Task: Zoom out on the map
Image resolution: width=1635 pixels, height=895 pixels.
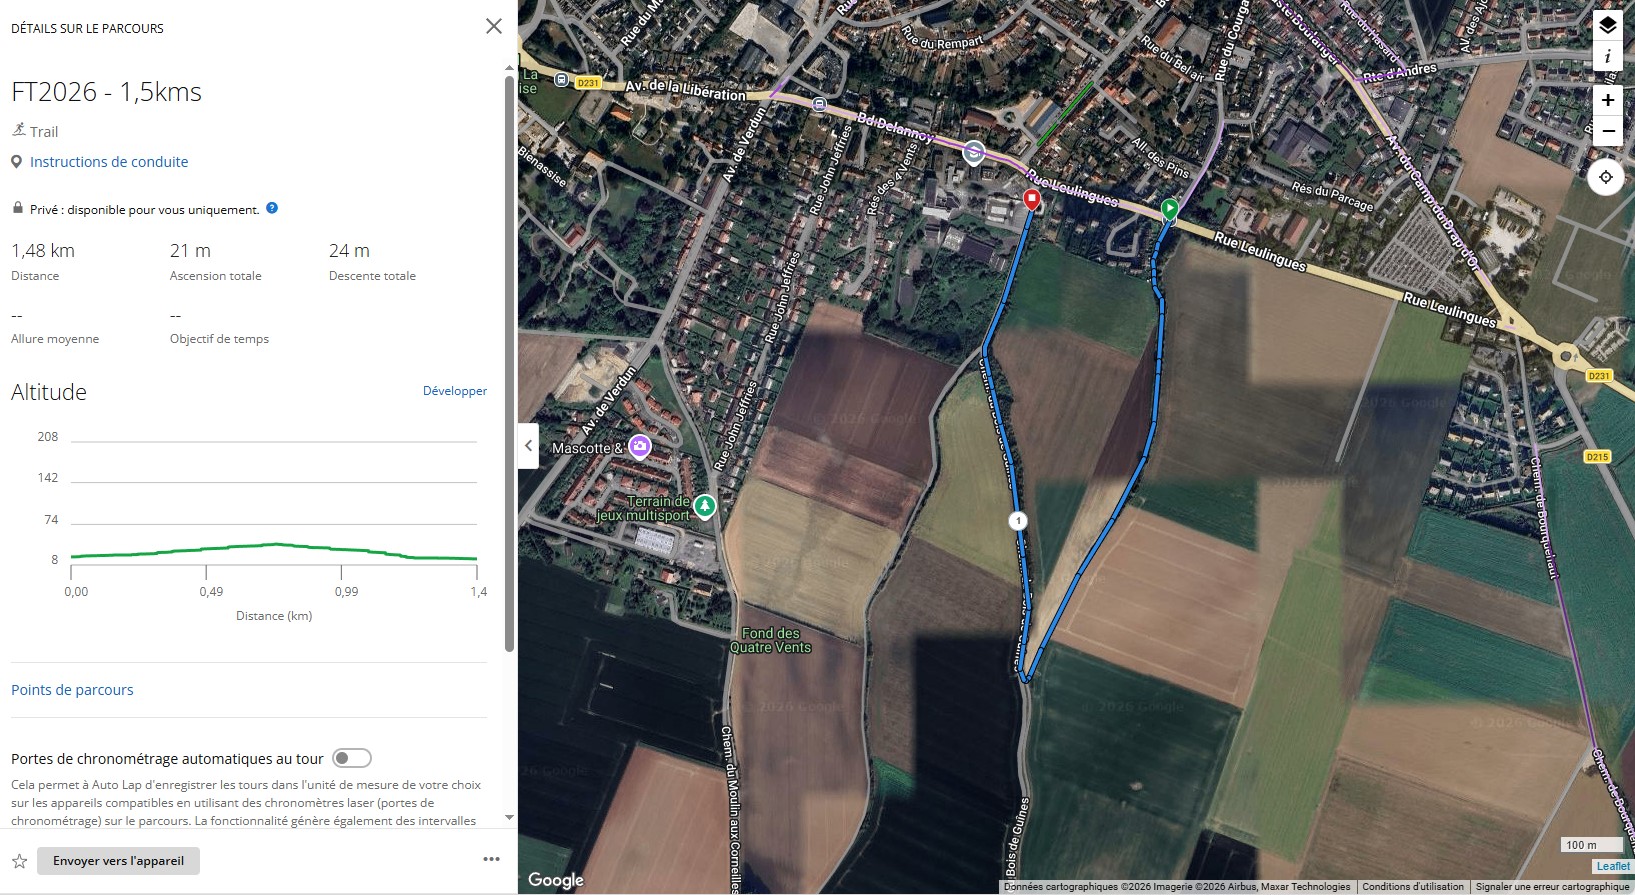Action: [x=1607, y=131]
